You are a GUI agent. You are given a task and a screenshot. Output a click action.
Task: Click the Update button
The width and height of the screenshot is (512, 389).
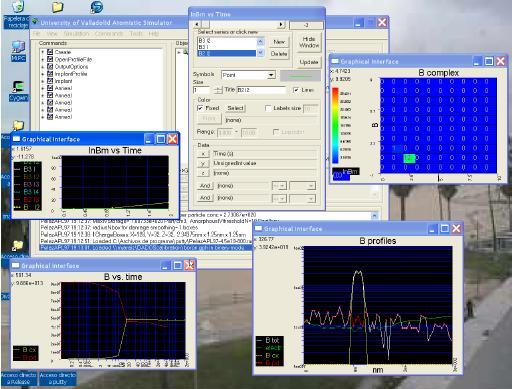point(309,62)
